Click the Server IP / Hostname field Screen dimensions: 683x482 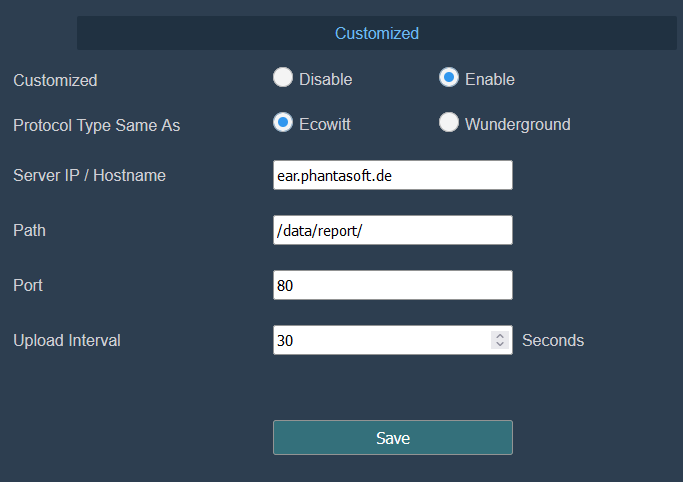[393, 175]
